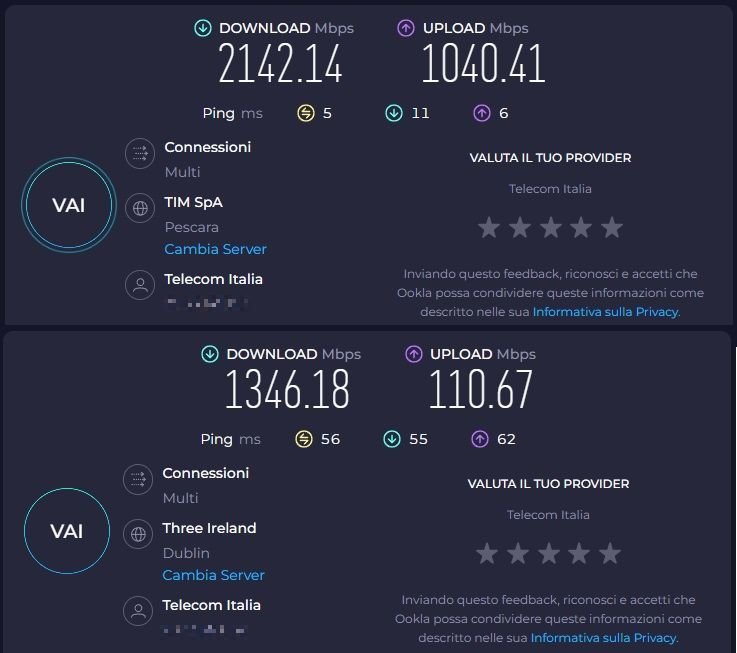737x653 pixels.
Task: Click the download arrow icon above 1346.18
Action: pos(210,354)
